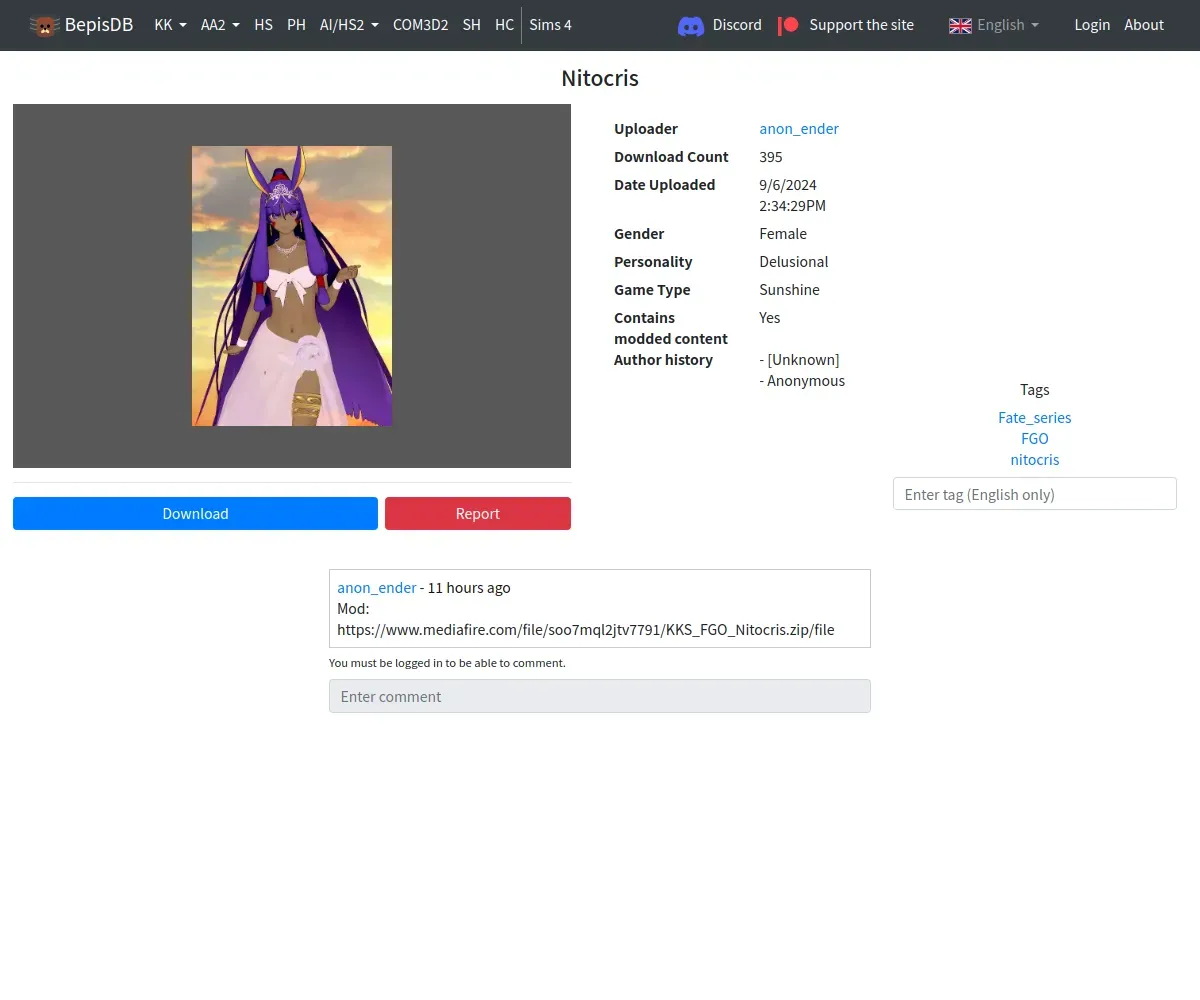Click the Discord logo icon

pos(691,25)
